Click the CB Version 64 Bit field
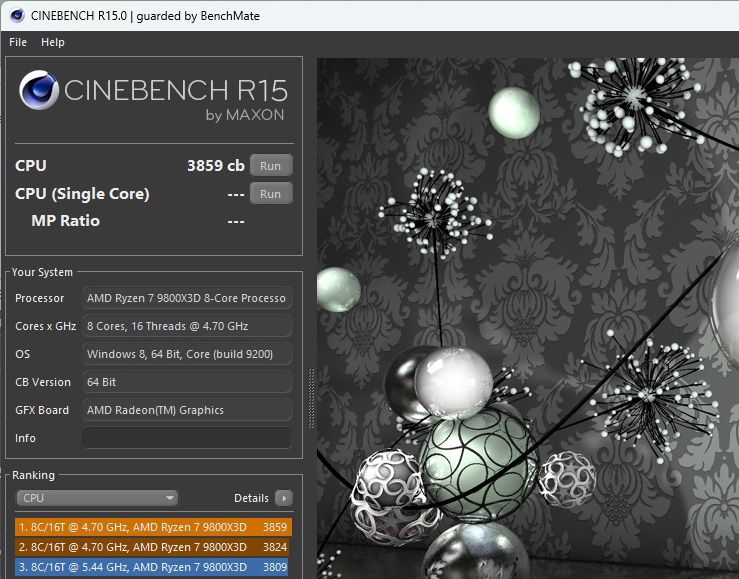Viewport: 739px width, 579px height. pos(187,382)
